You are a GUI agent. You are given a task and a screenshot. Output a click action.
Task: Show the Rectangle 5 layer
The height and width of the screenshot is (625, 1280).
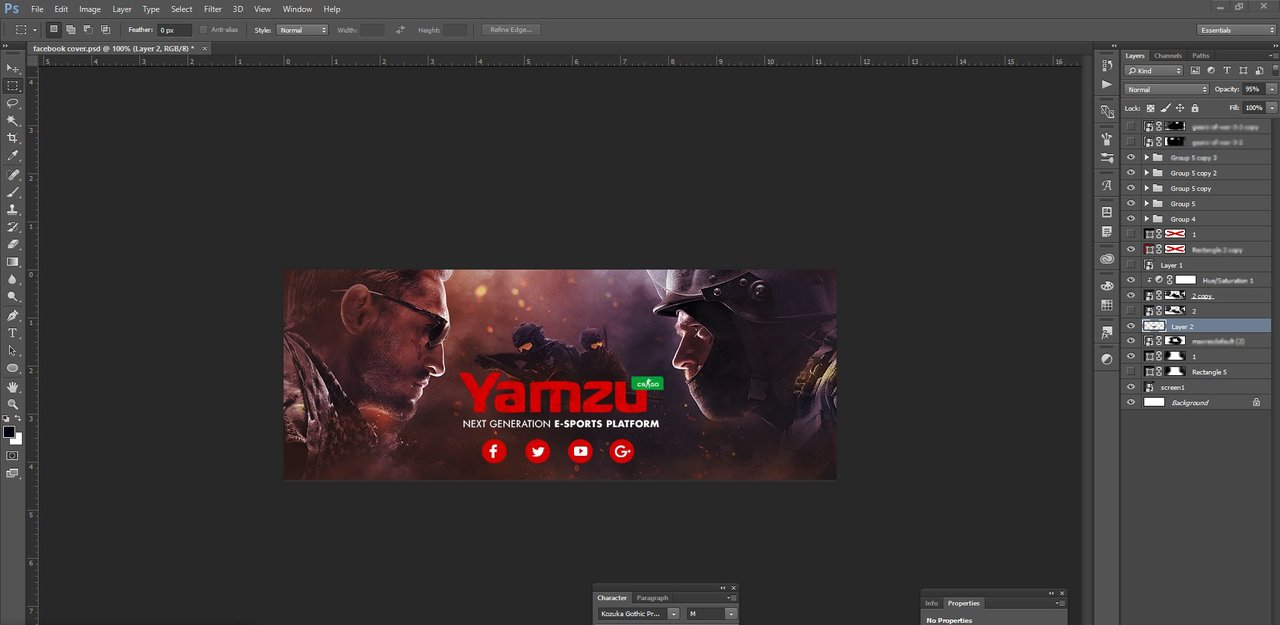click(x=1131, y=372)
